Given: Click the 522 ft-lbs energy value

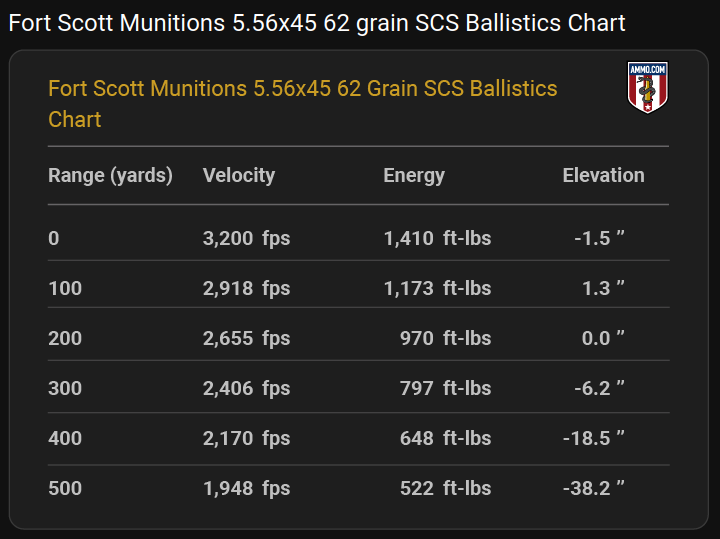Looking at the screenshot, I should pos(445,488).
